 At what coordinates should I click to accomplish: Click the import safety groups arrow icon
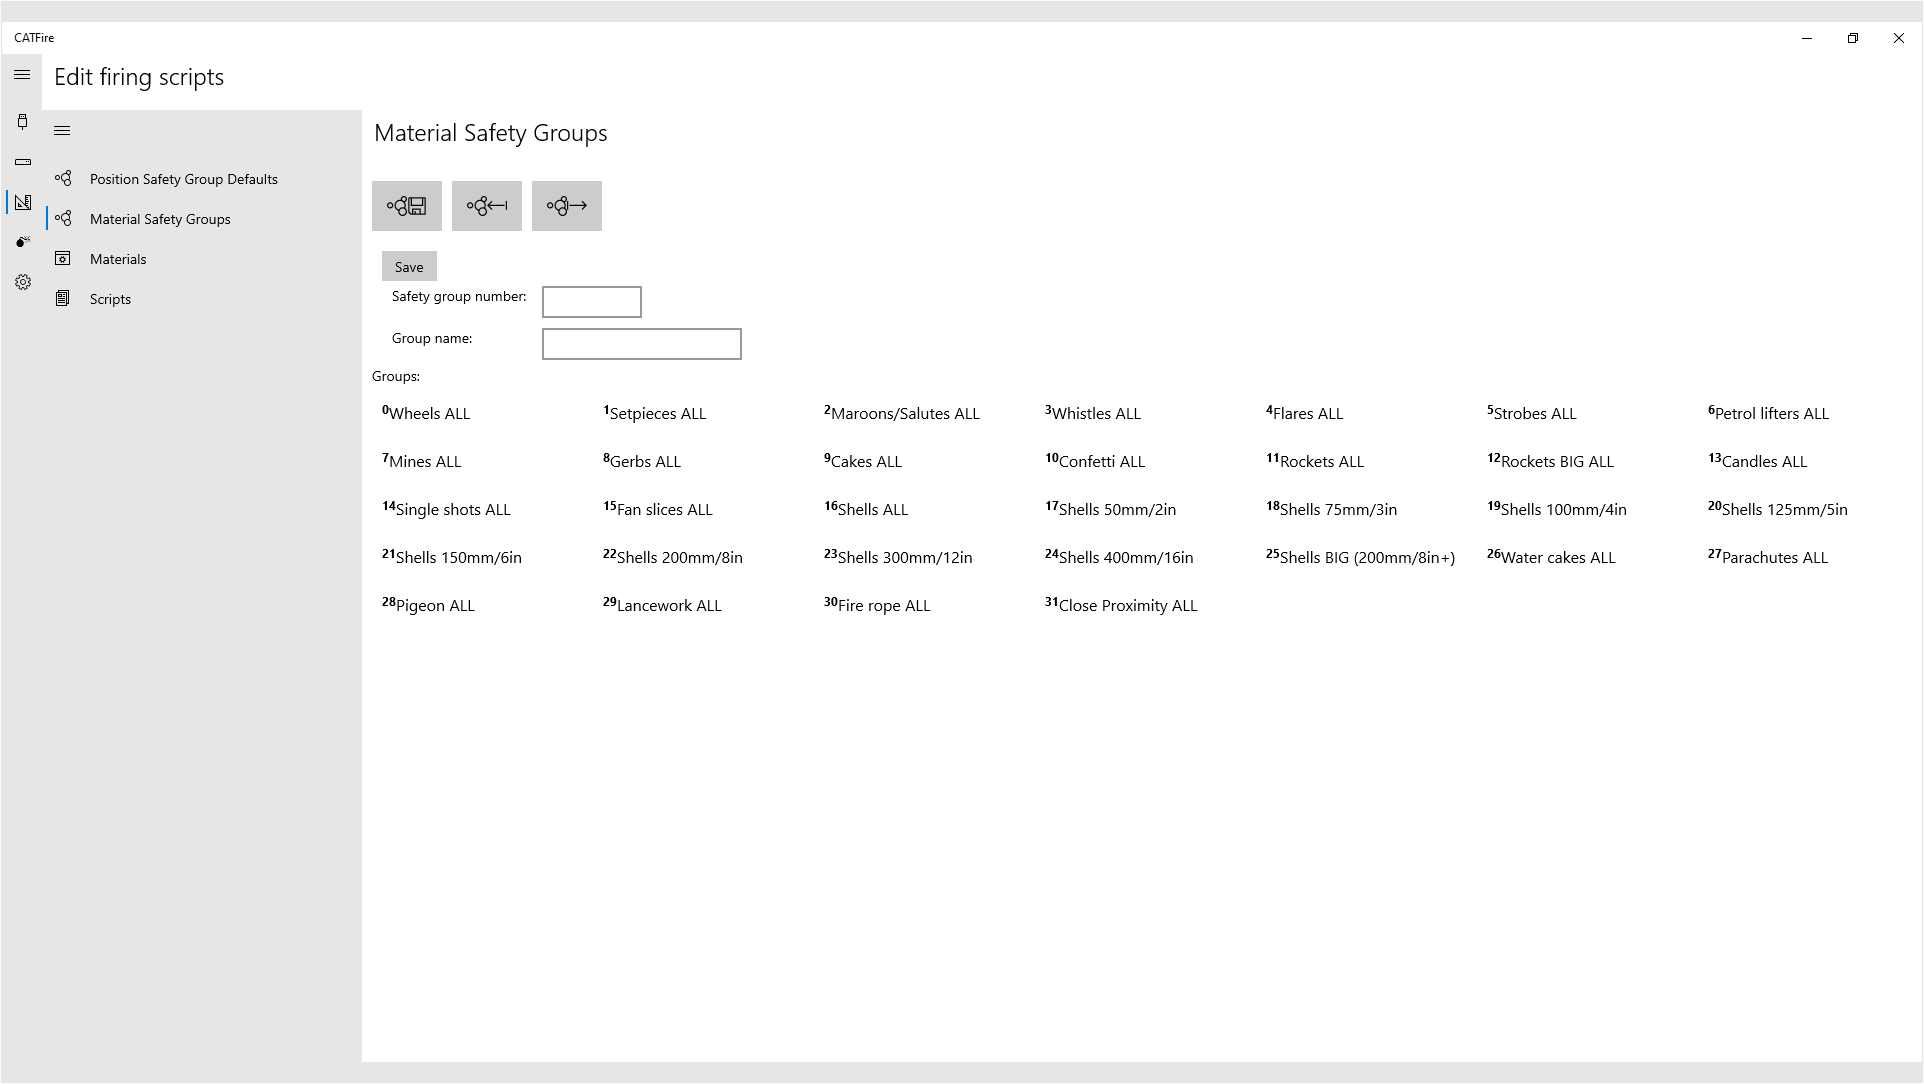point(487,206)
